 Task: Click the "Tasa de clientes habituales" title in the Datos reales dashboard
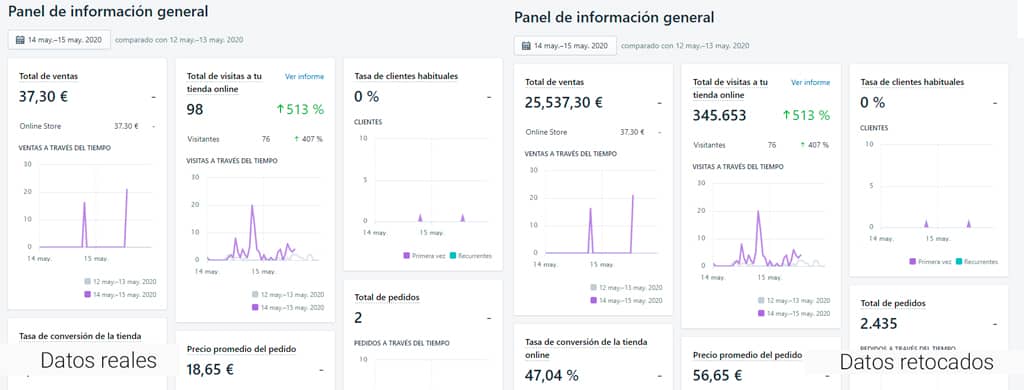pos(406,76)
